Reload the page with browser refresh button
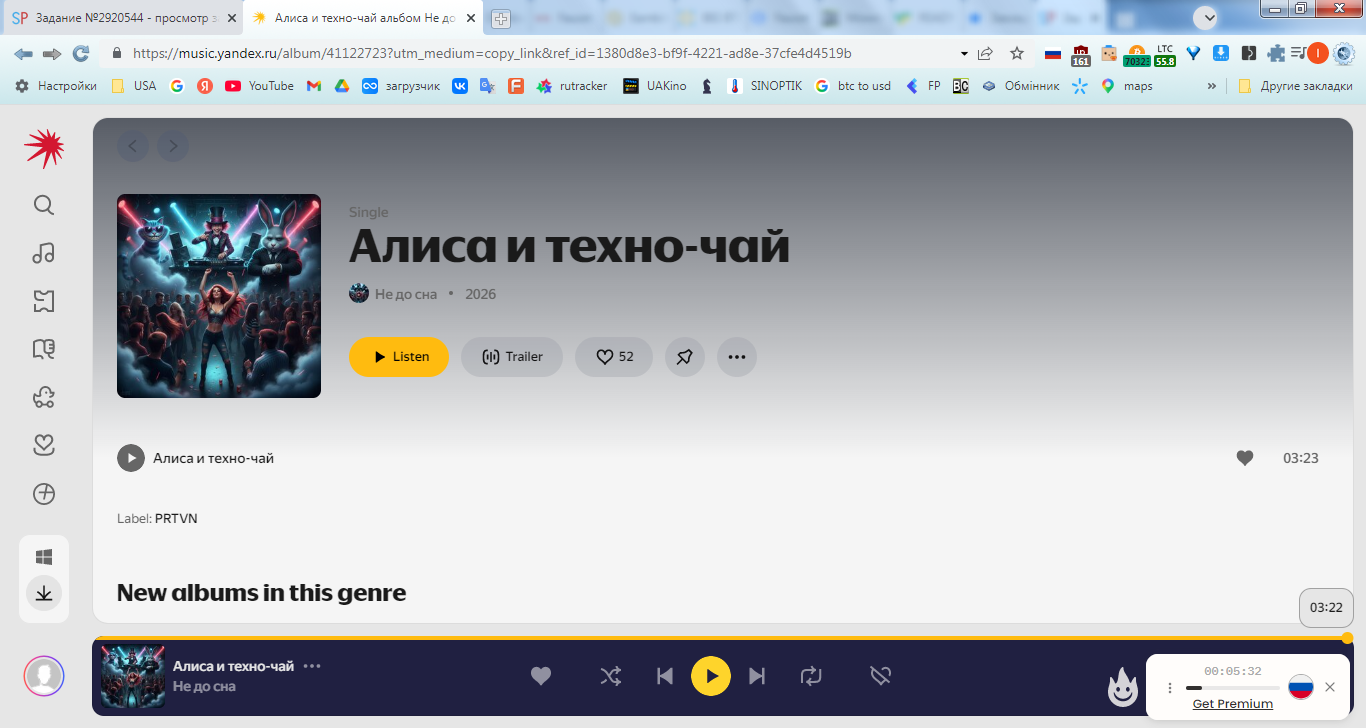1366x728 pixels. point(81,53)
